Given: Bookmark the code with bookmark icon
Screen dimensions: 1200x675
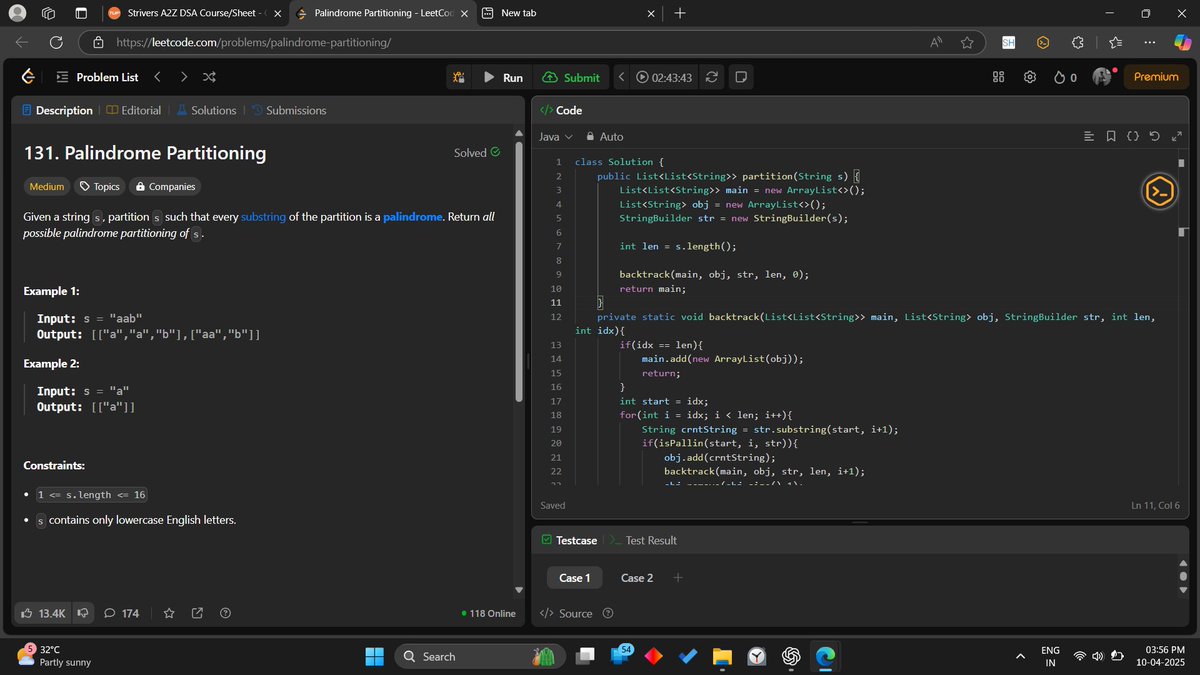Looking at the screenshot, I should [x=1111, y=136].
